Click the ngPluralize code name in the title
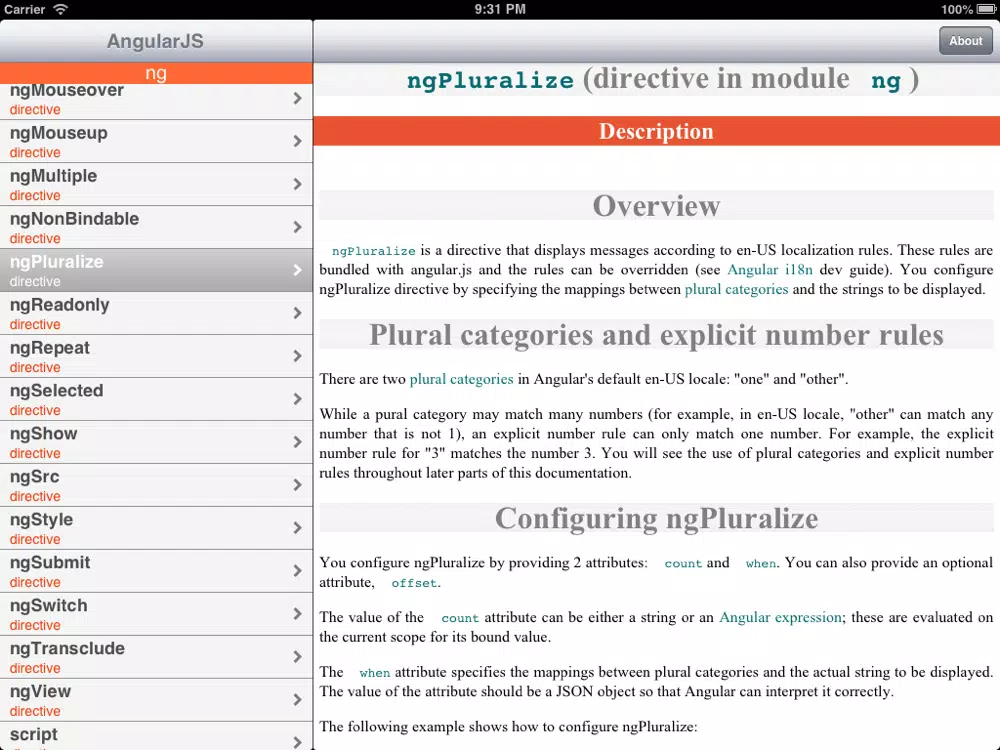 (x=490, y=80)
